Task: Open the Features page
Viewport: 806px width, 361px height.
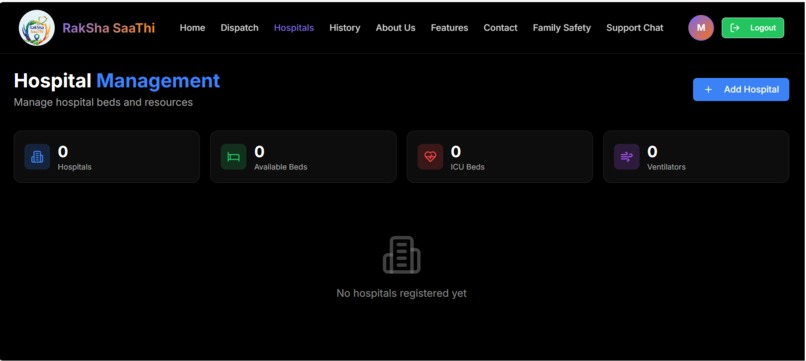Action: (x=449, y=28)
